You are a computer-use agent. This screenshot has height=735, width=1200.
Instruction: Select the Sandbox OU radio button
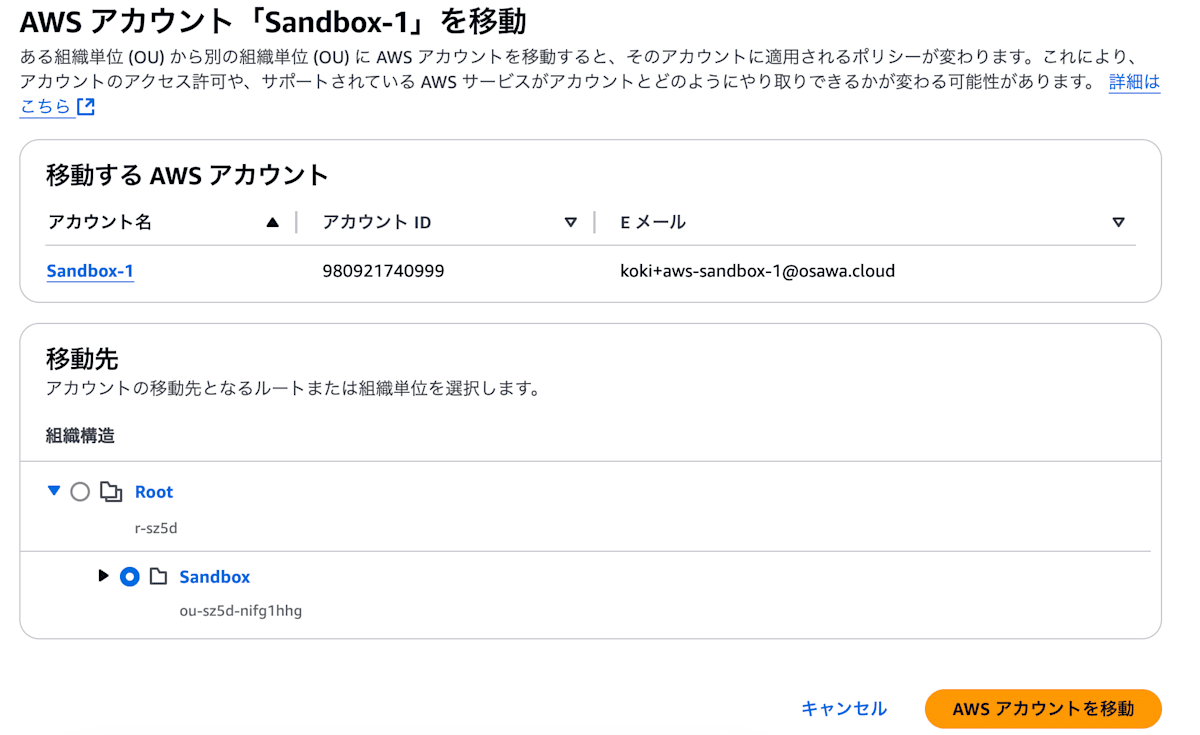(129, 576)
